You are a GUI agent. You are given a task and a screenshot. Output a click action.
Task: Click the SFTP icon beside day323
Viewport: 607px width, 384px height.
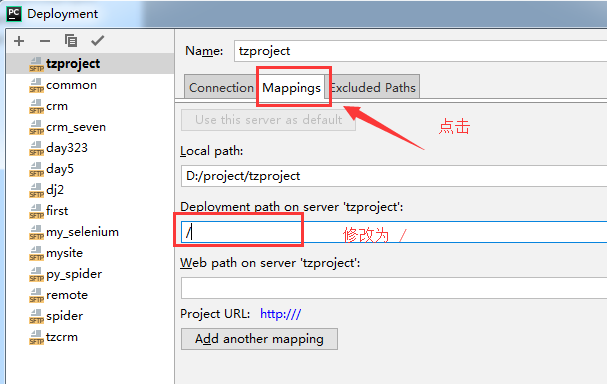point(36,148)
